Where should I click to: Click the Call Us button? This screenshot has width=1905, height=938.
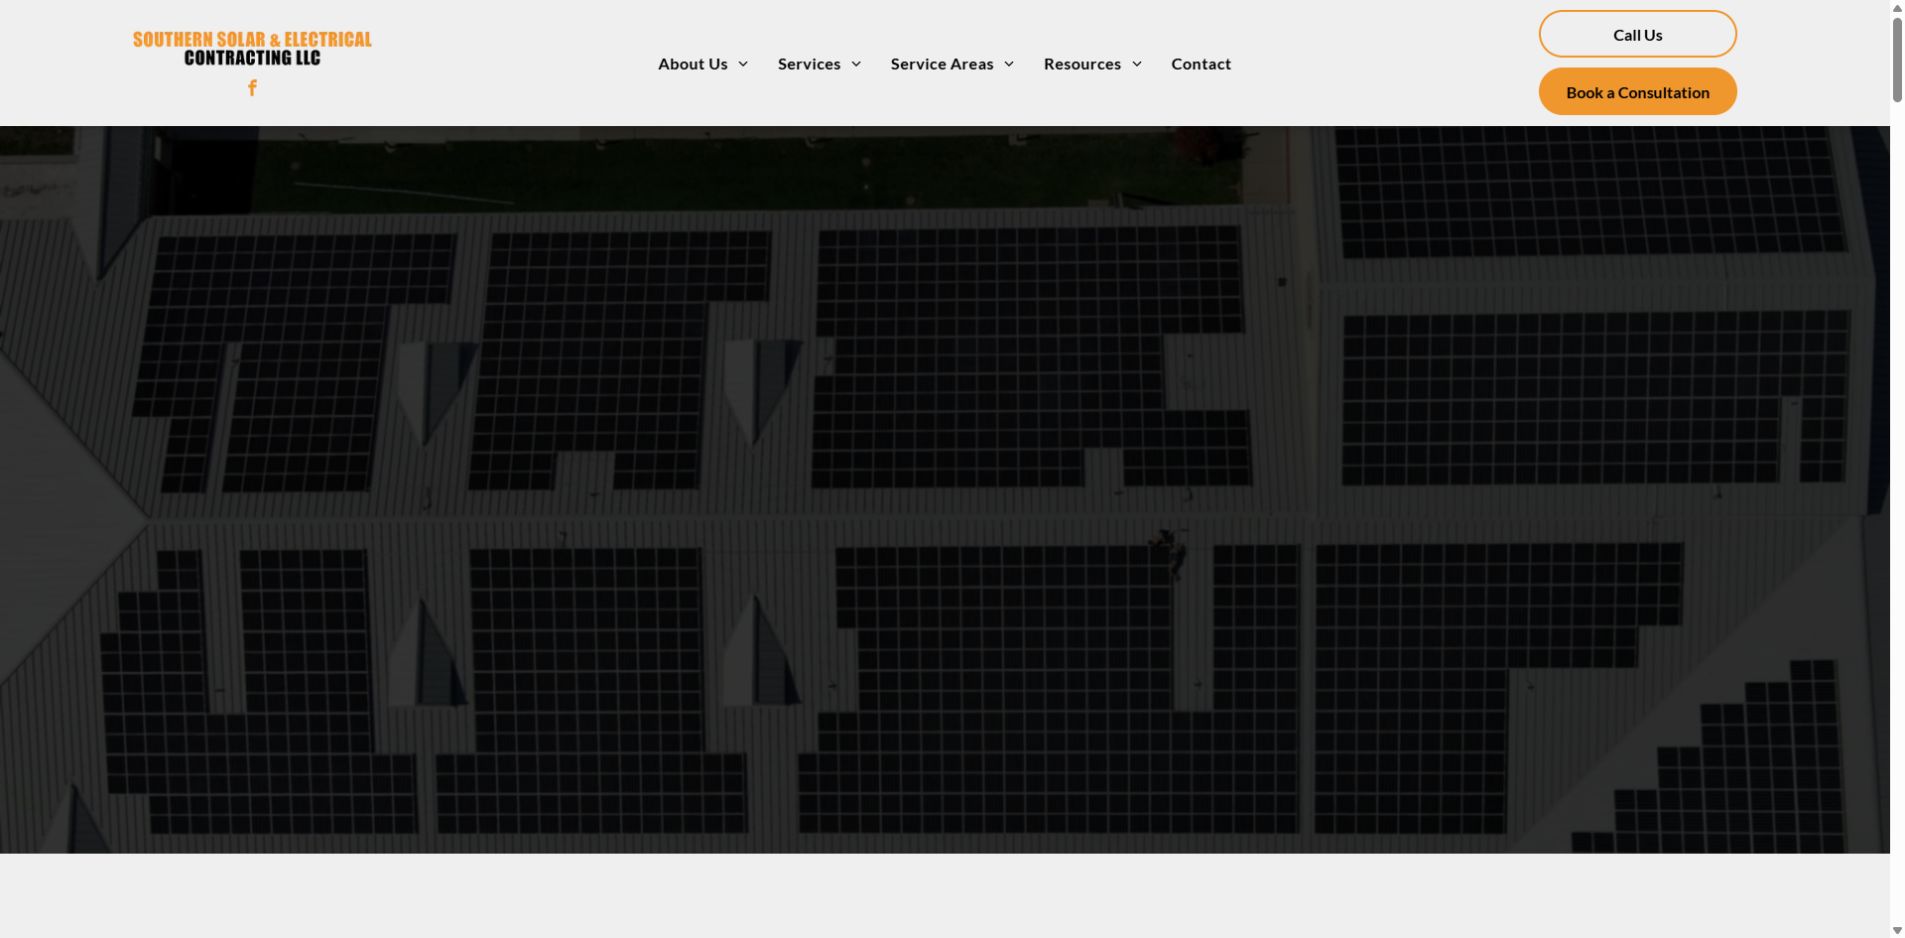point(1637,34)
